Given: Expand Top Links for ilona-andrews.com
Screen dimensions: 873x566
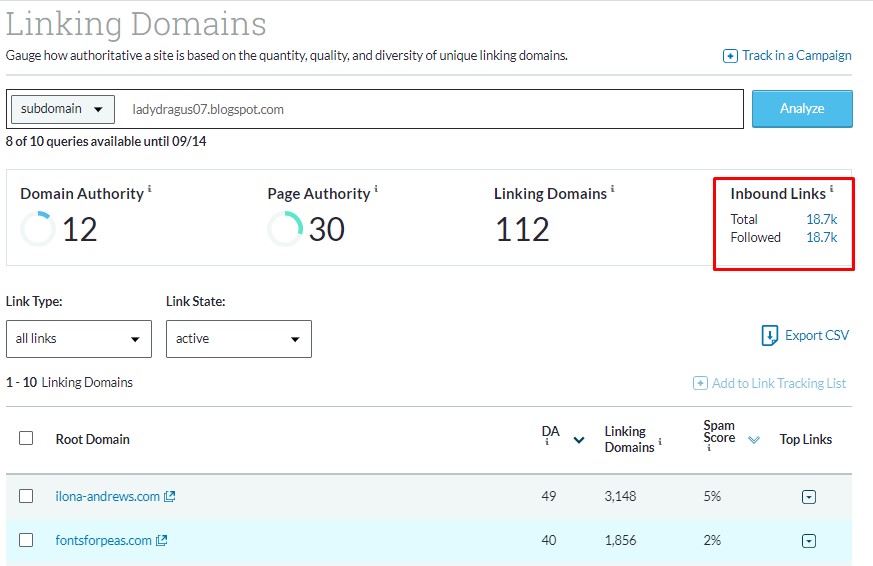Looking at the screenshot, I should [x=809, y=497].
